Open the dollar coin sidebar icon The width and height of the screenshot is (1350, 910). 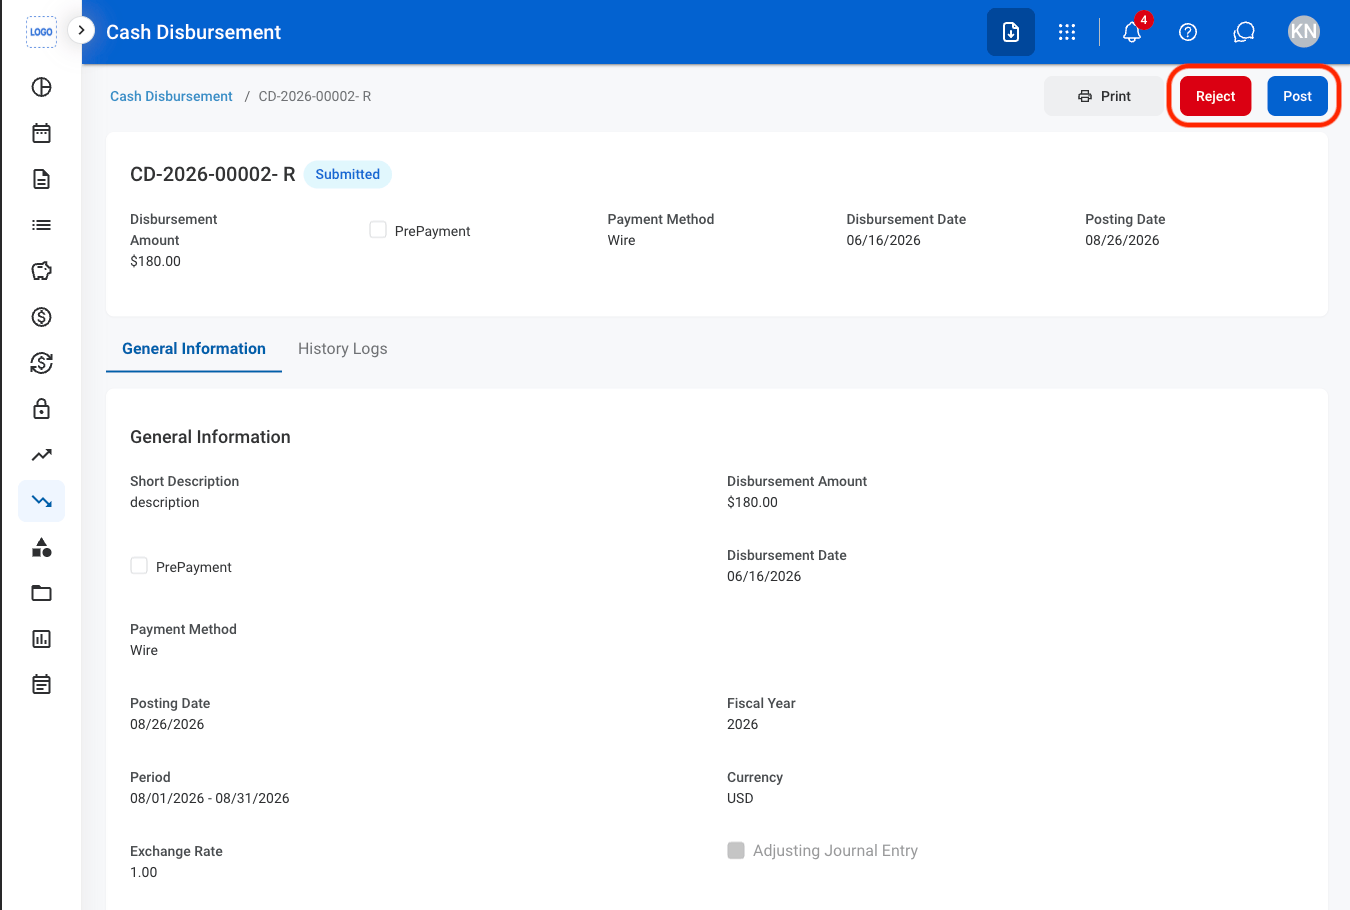point(41,317)
